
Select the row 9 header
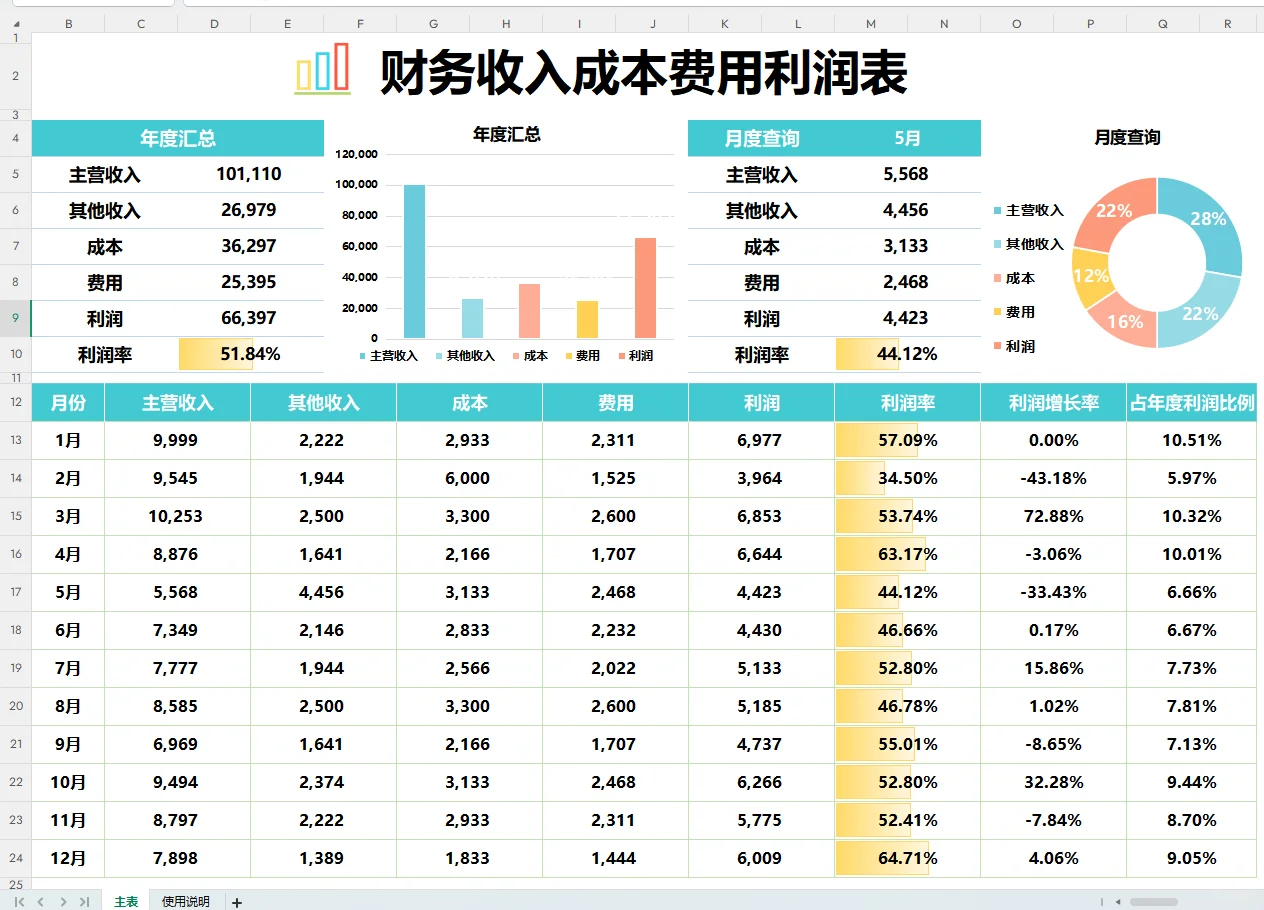(14, 318)
